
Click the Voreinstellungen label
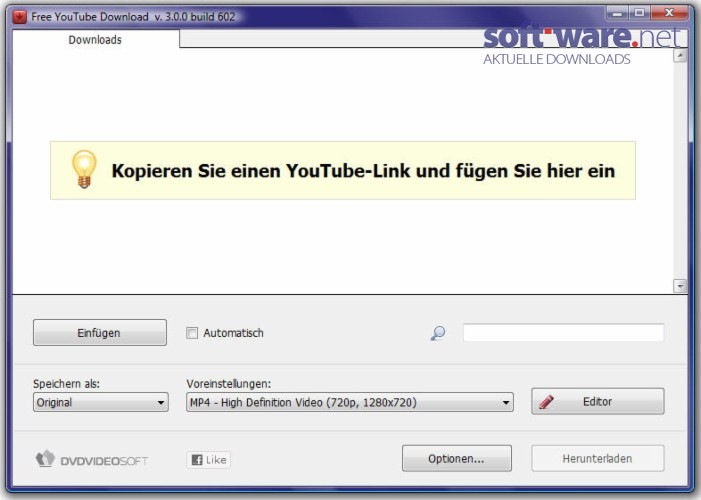[228, 384]
